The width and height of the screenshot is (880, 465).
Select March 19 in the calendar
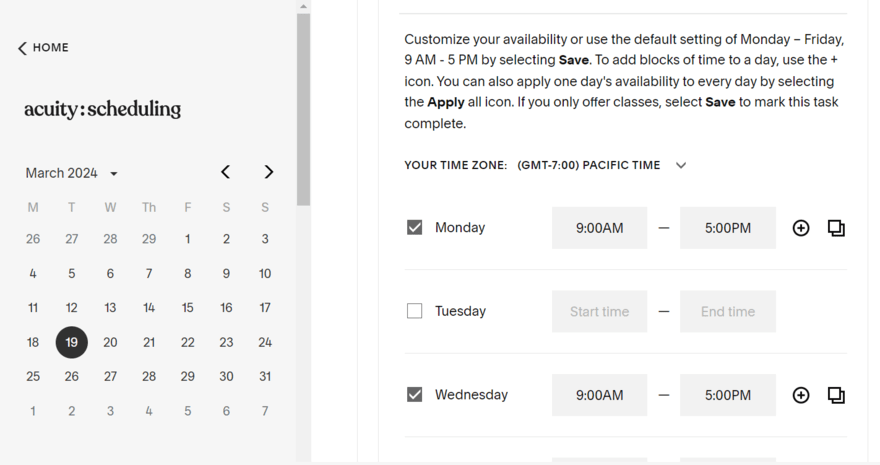(x=72, y=342)
